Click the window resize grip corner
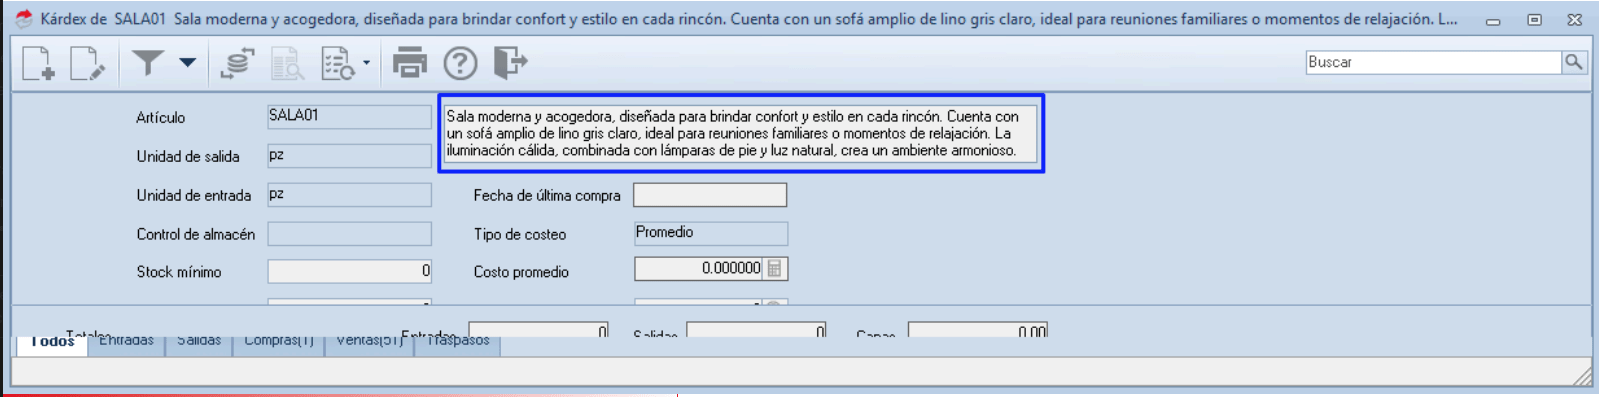 pos(1582,376)
